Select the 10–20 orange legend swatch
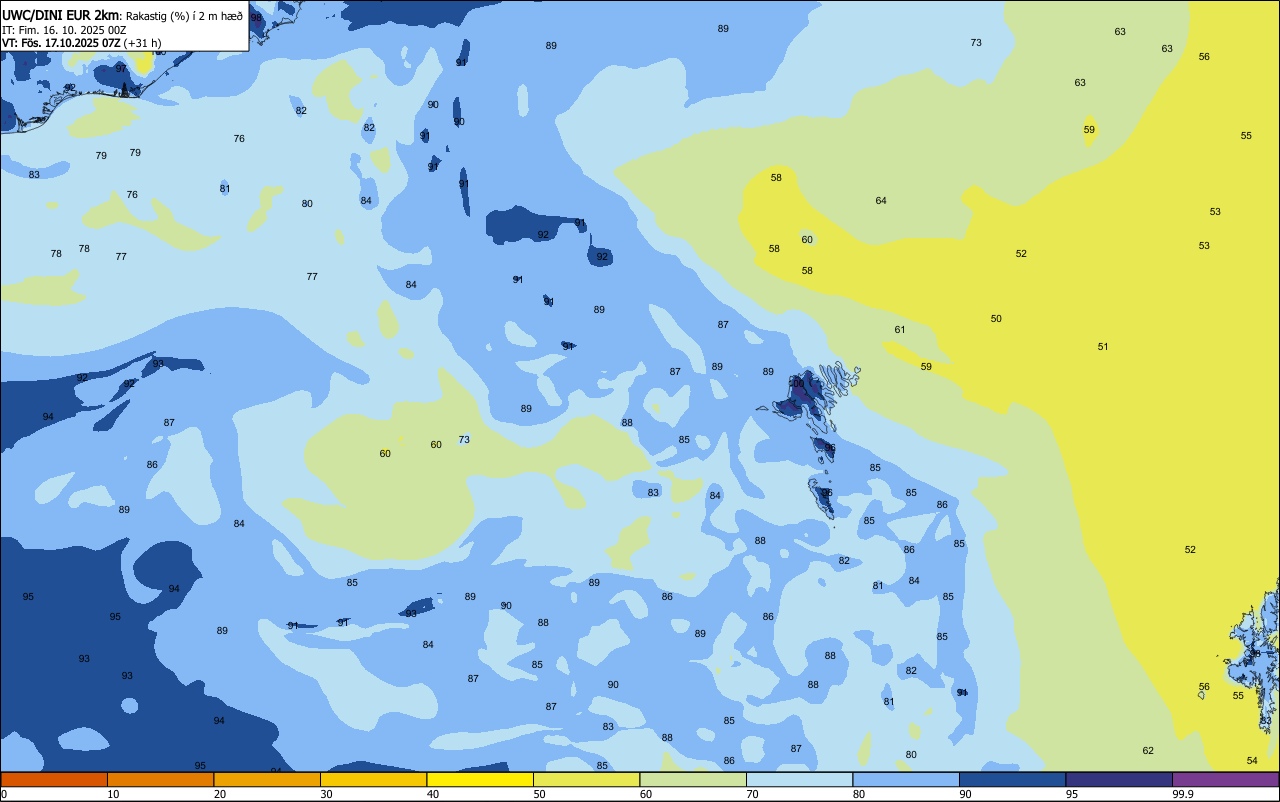The width and height of the screenshot is (1280, 802). (160, 779)
